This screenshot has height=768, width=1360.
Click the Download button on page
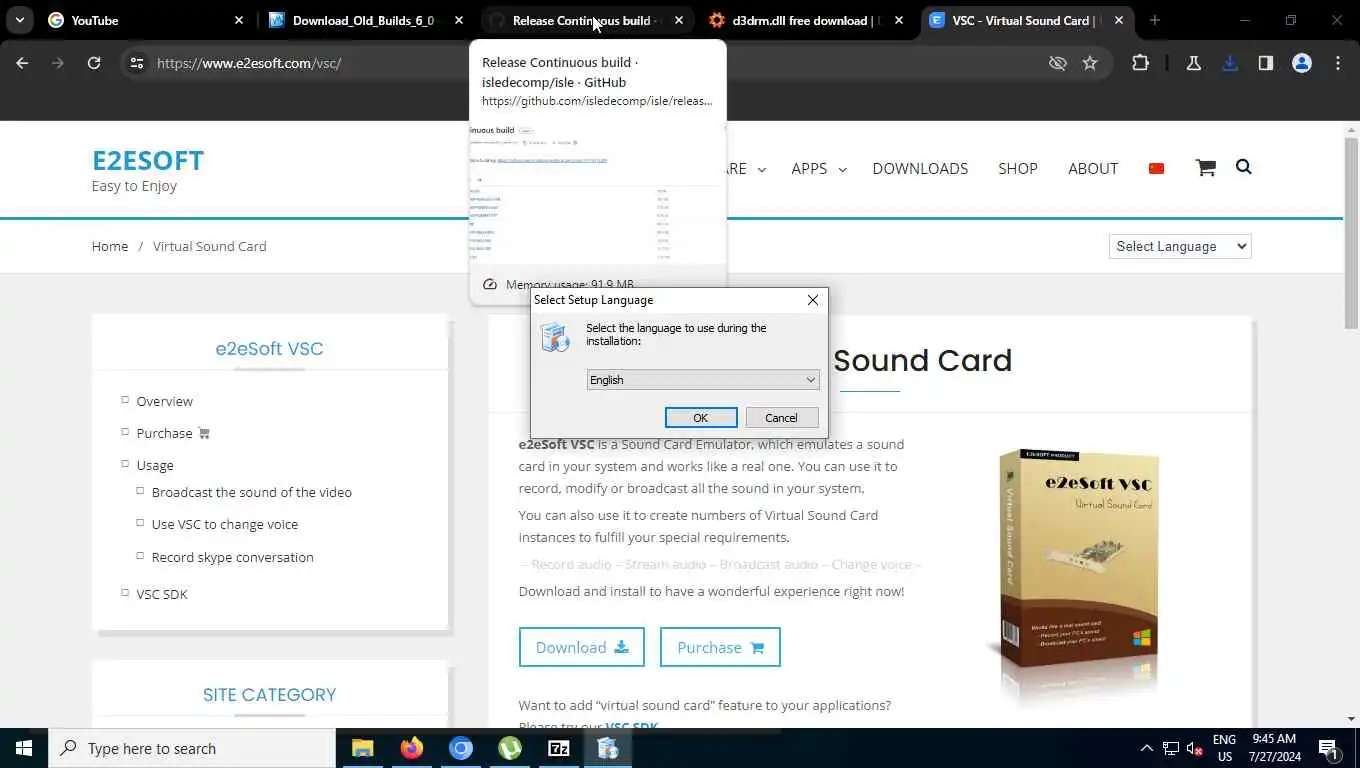point(581,647)
